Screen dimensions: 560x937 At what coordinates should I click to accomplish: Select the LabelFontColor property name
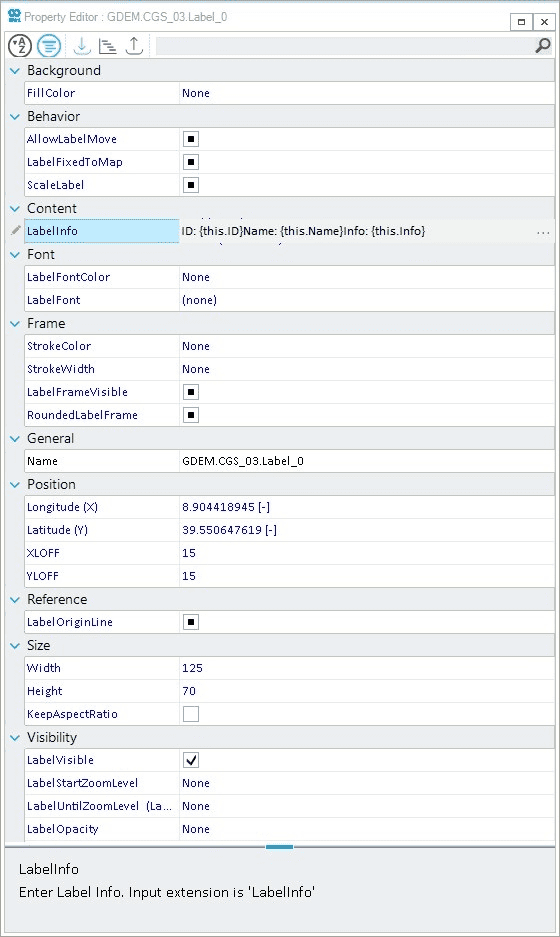click(x=68, y=277)
